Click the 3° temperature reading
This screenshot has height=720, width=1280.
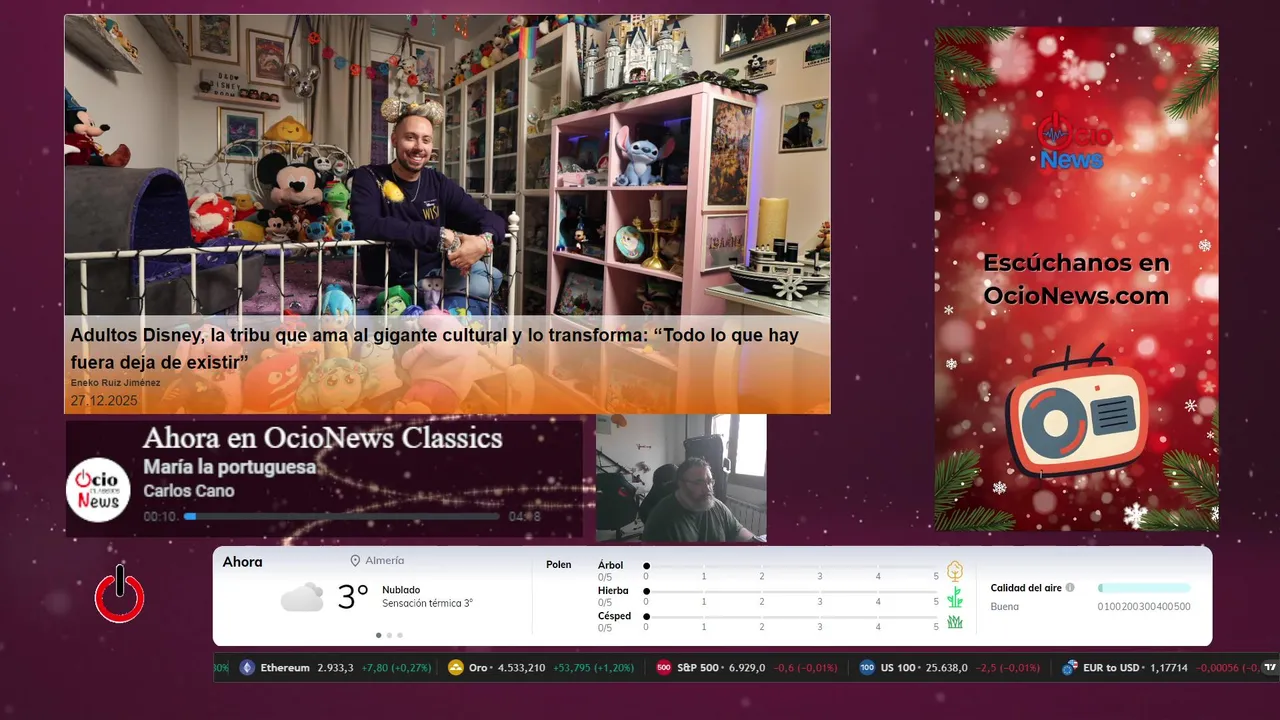[x=353, y=597]
